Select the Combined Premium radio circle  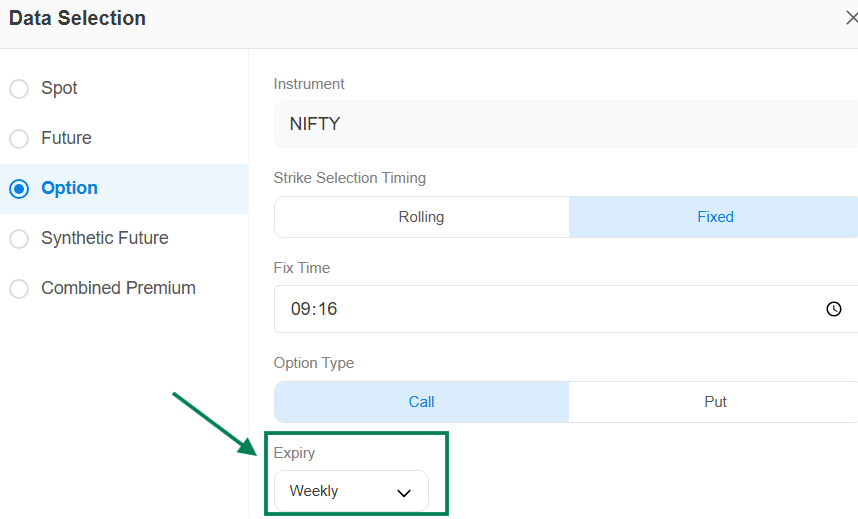(19, 289)
